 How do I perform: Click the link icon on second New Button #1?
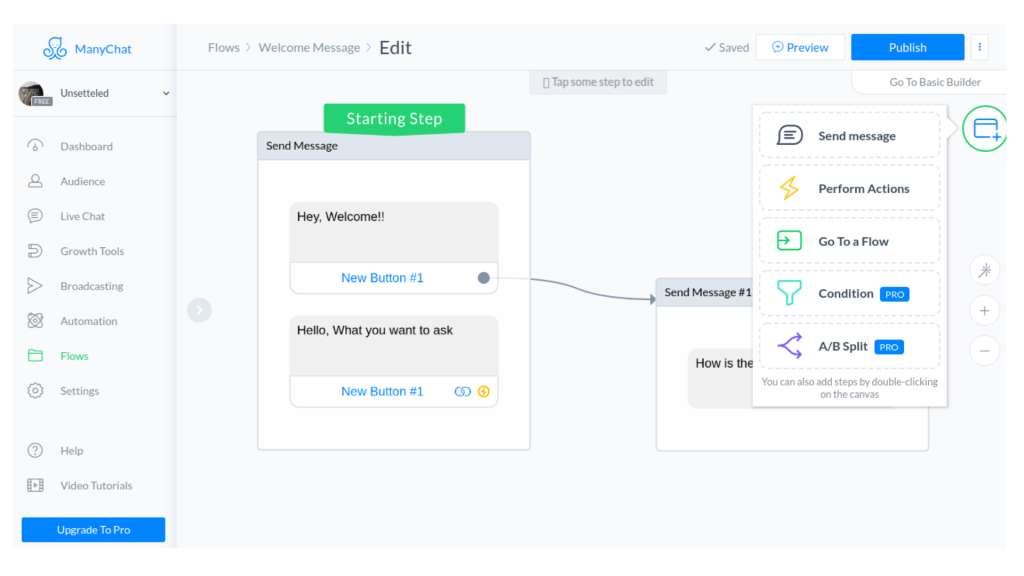point(462,392)
